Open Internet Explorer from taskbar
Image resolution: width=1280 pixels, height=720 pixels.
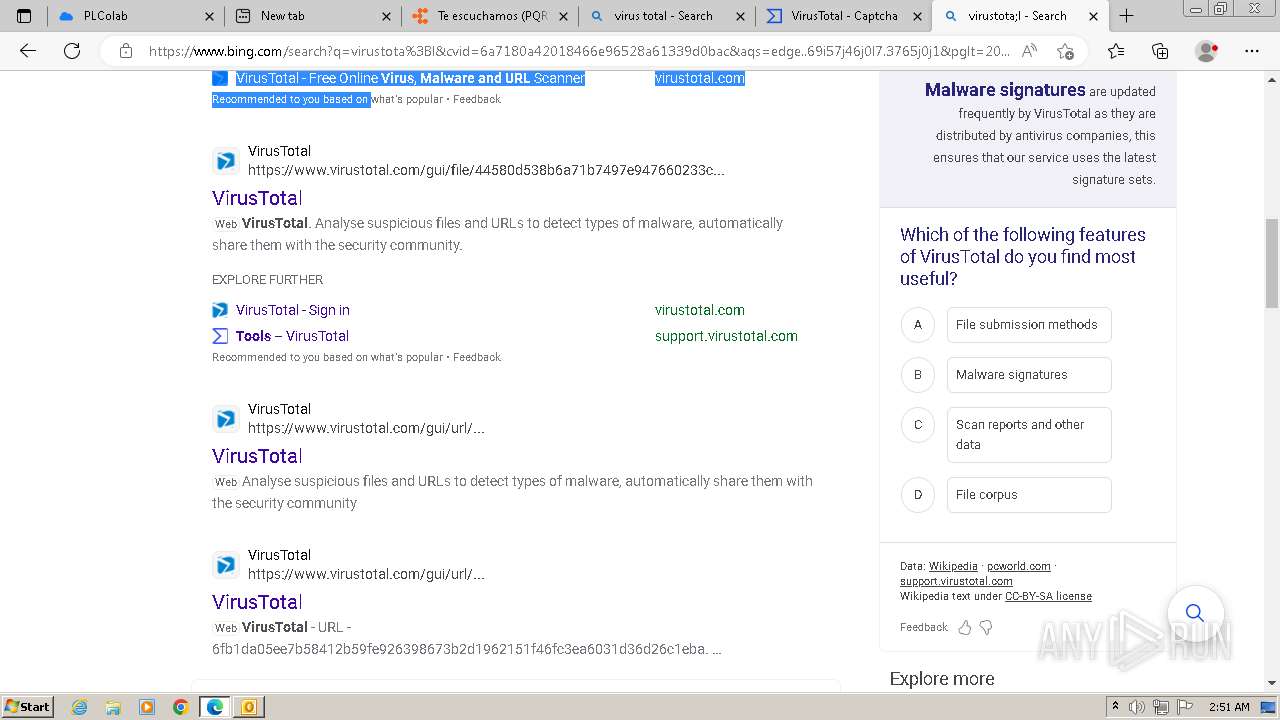coord(80,707)
